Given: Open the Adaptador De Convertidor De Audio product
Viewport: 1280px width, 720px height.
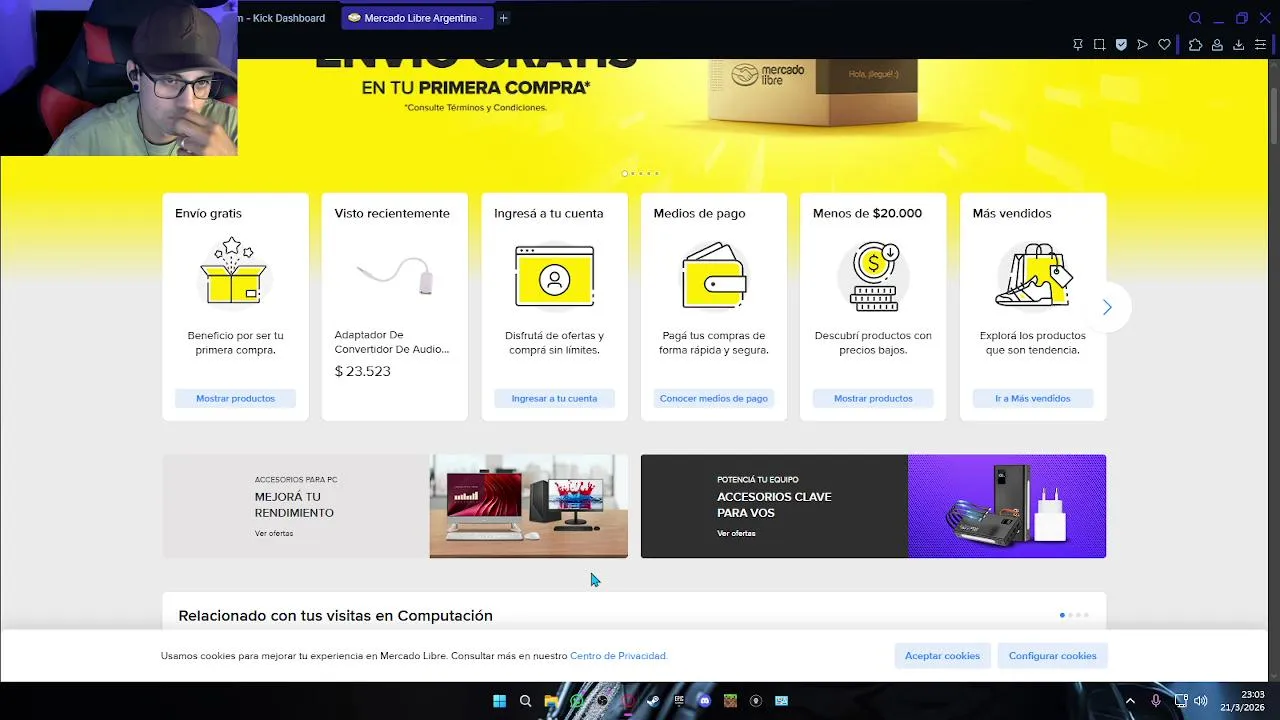Looking at the screenshot, I should point(392,342).
